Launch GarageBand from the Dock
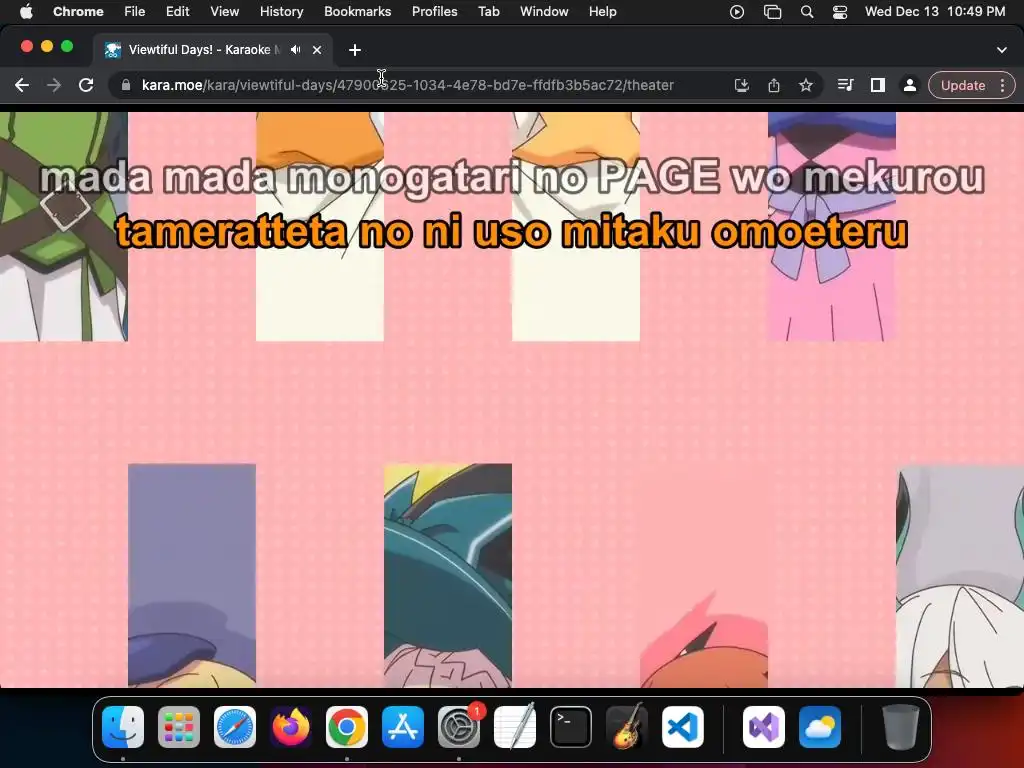 click(x=627, y=726)
